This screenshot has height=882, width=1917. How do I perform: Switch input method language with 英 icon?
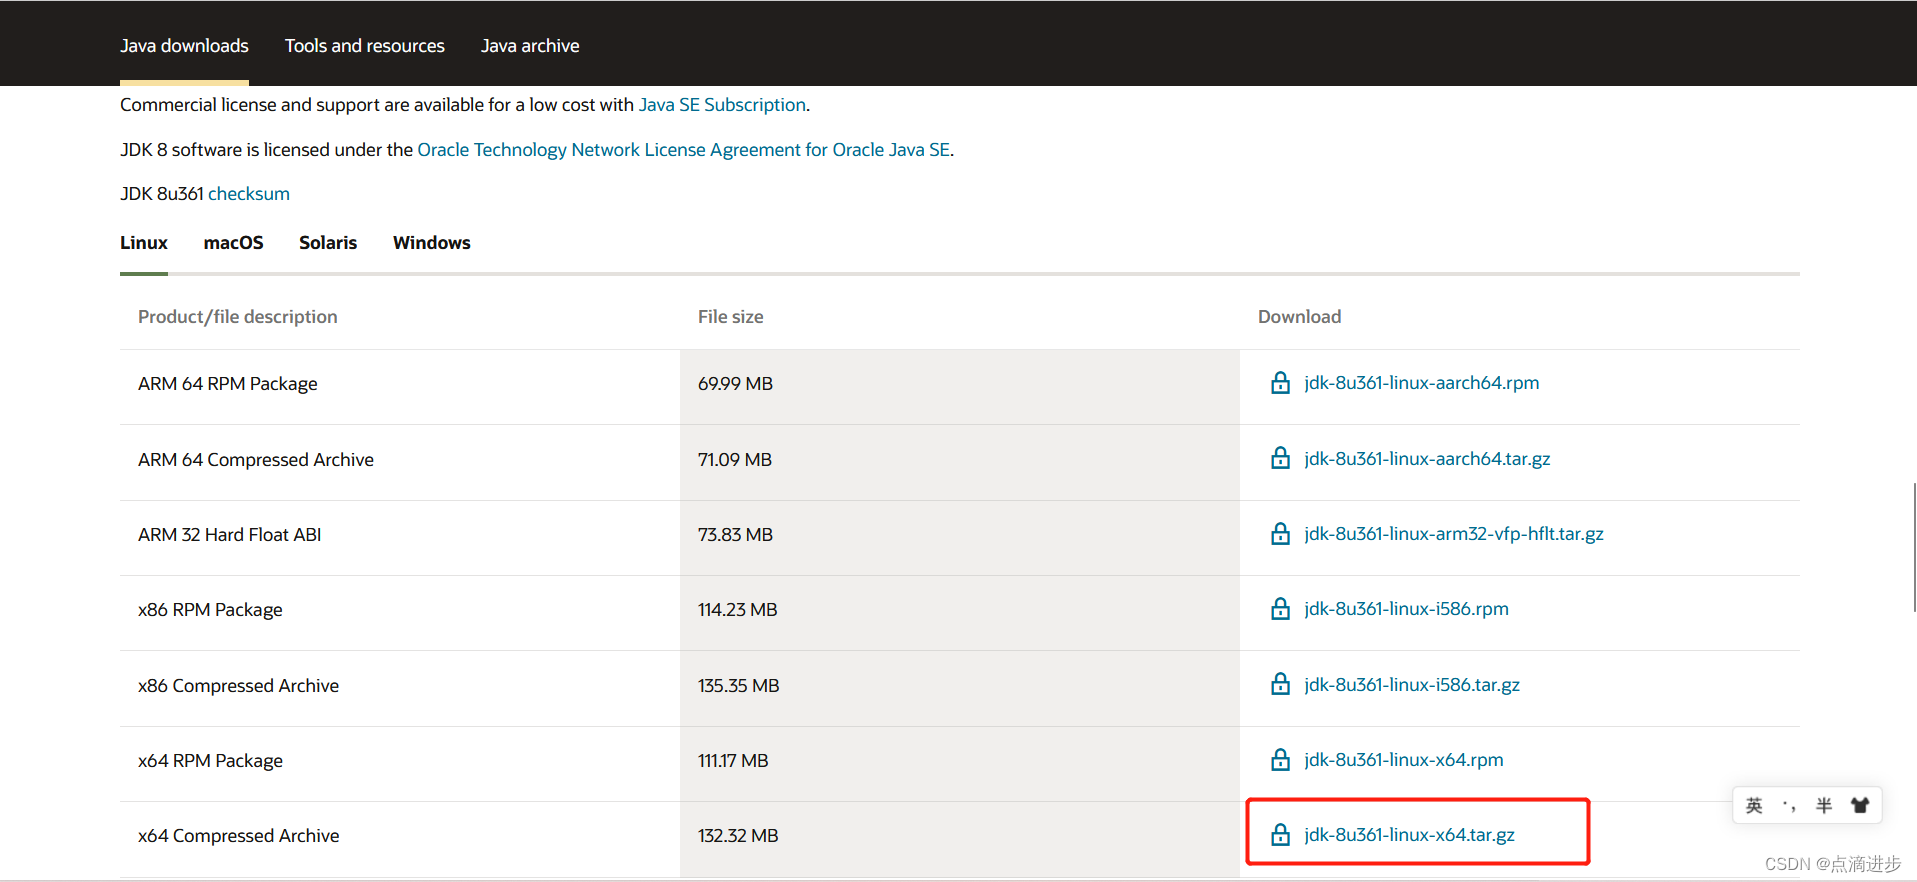pos(1754,805)
